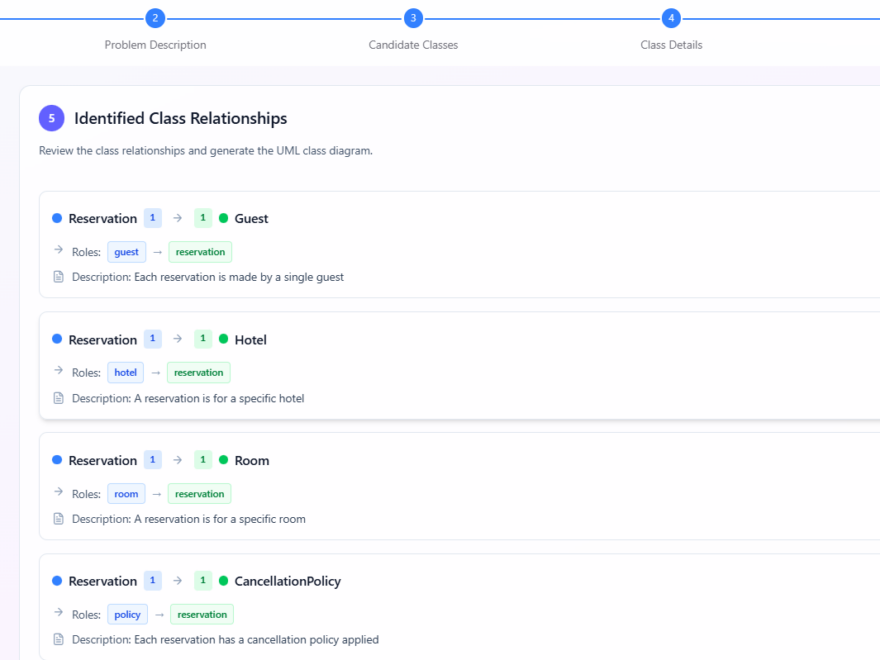Click the step 5 badge beside the heading
Image resolution: width=880 pixels, height=660 pixels.
coord(51,119)
